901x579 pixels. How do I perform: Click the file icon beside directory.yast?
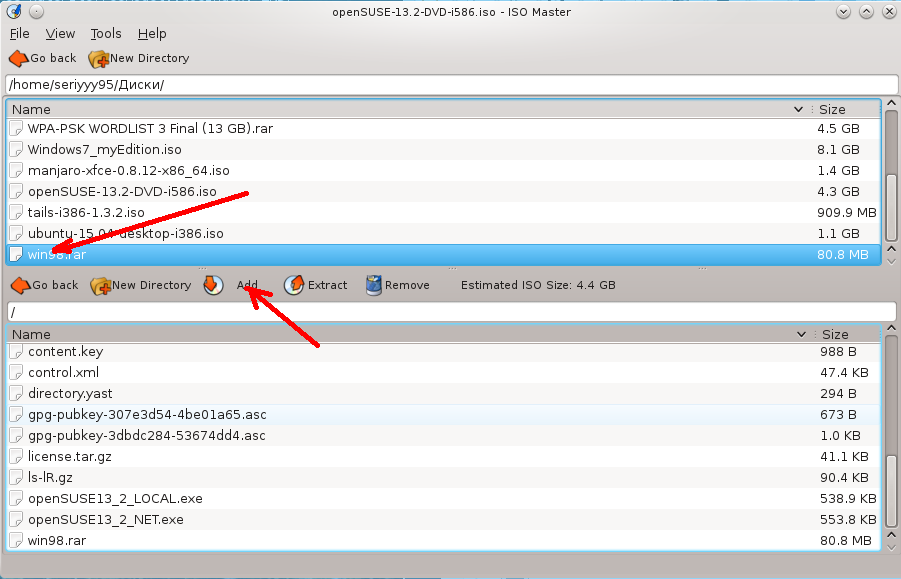pos(16,393)
